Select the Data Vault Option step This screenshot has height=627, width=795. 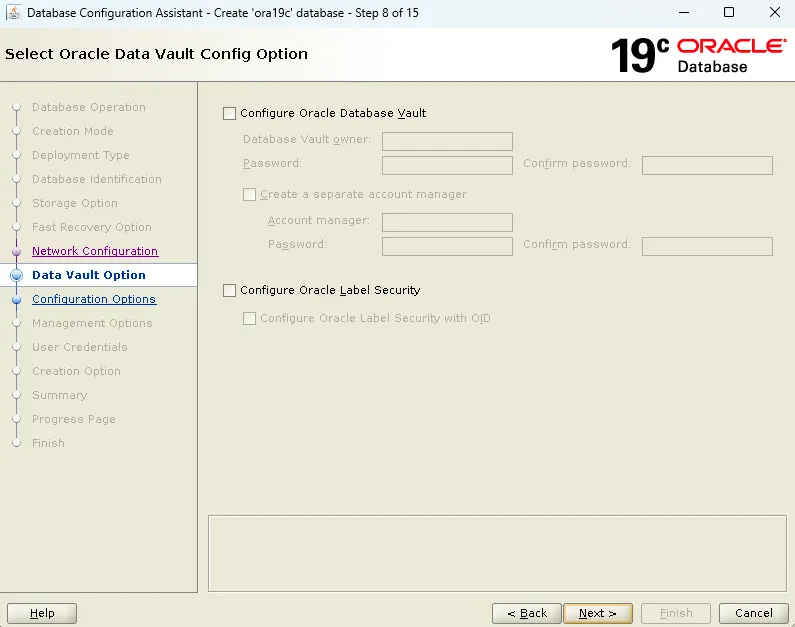pyautogui.click(x=89, y=275)
